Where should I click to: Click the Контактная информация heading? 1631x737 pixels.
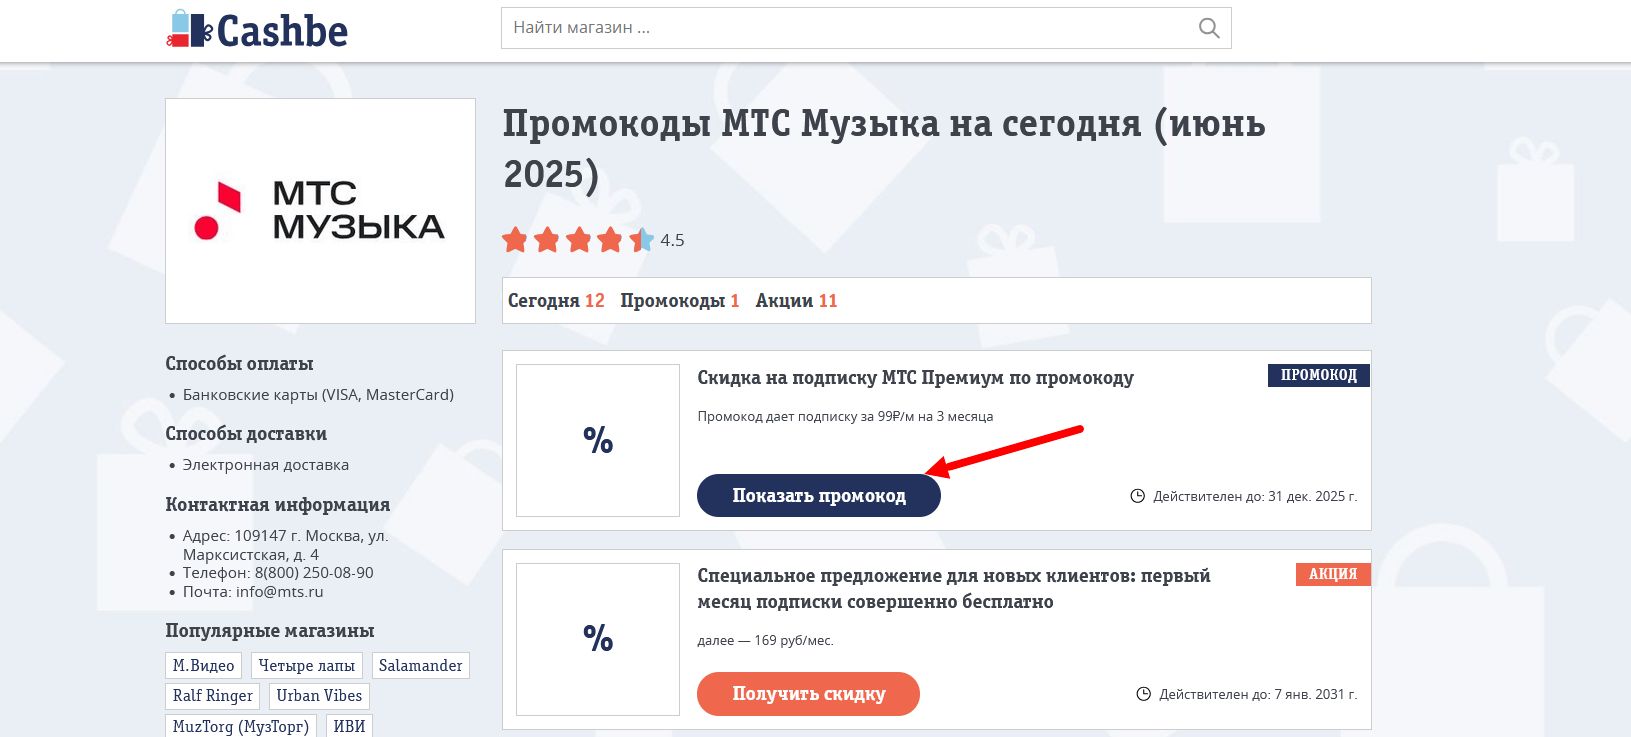click(x=278, y=505)
